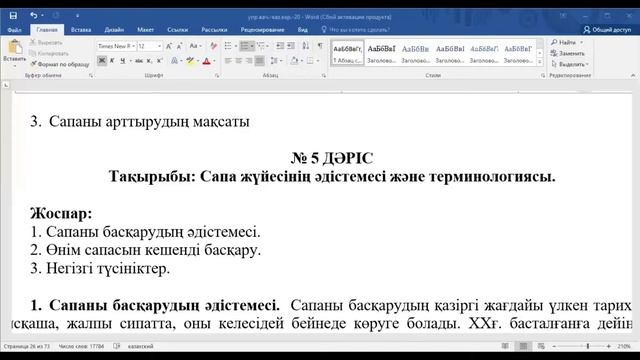Apply bulleted list
Viewport: 640px width, 360px height.
(228, 46)
